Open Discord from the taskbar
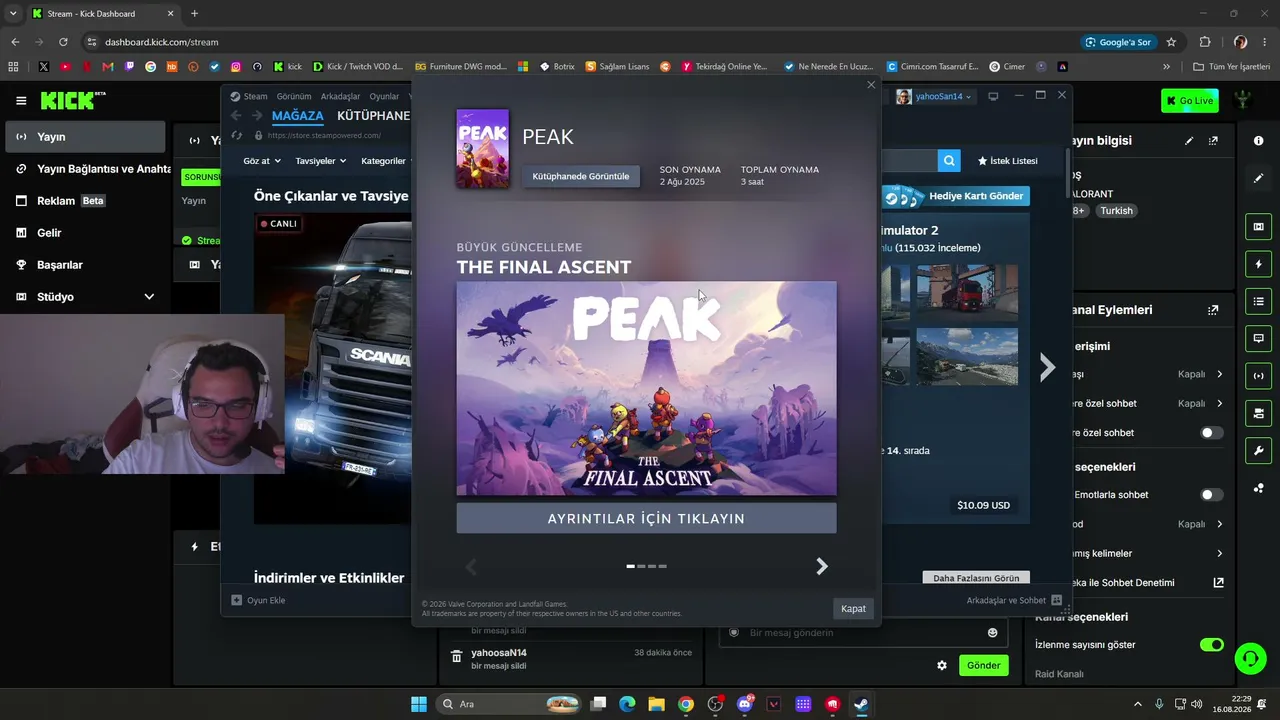1280x720 pixels. pos(744,704)
